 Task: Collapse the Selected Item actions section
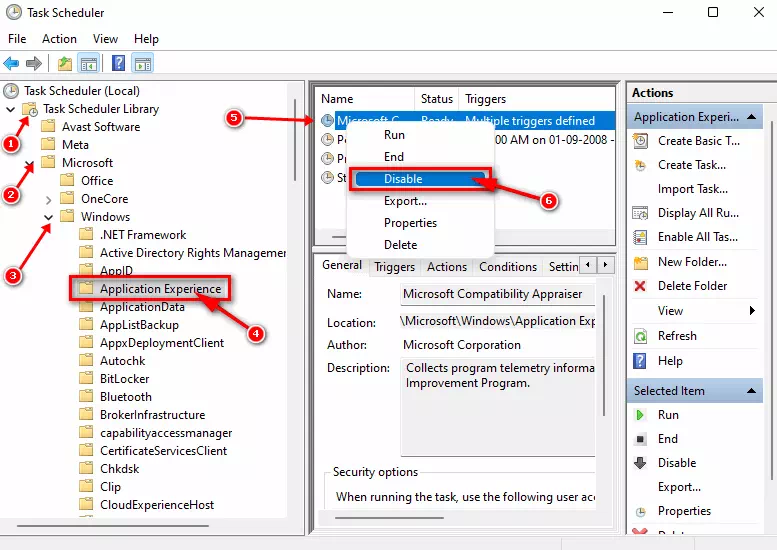point(751,390)
